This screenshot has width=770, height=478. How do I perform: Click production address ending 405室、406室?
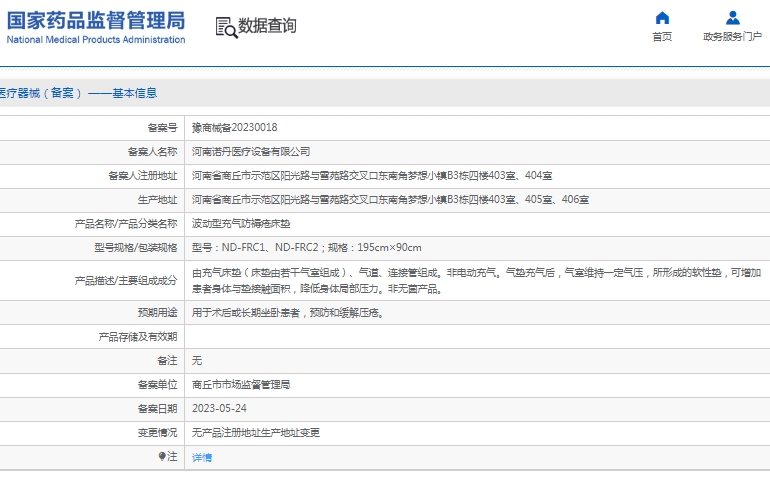[390, 200]
